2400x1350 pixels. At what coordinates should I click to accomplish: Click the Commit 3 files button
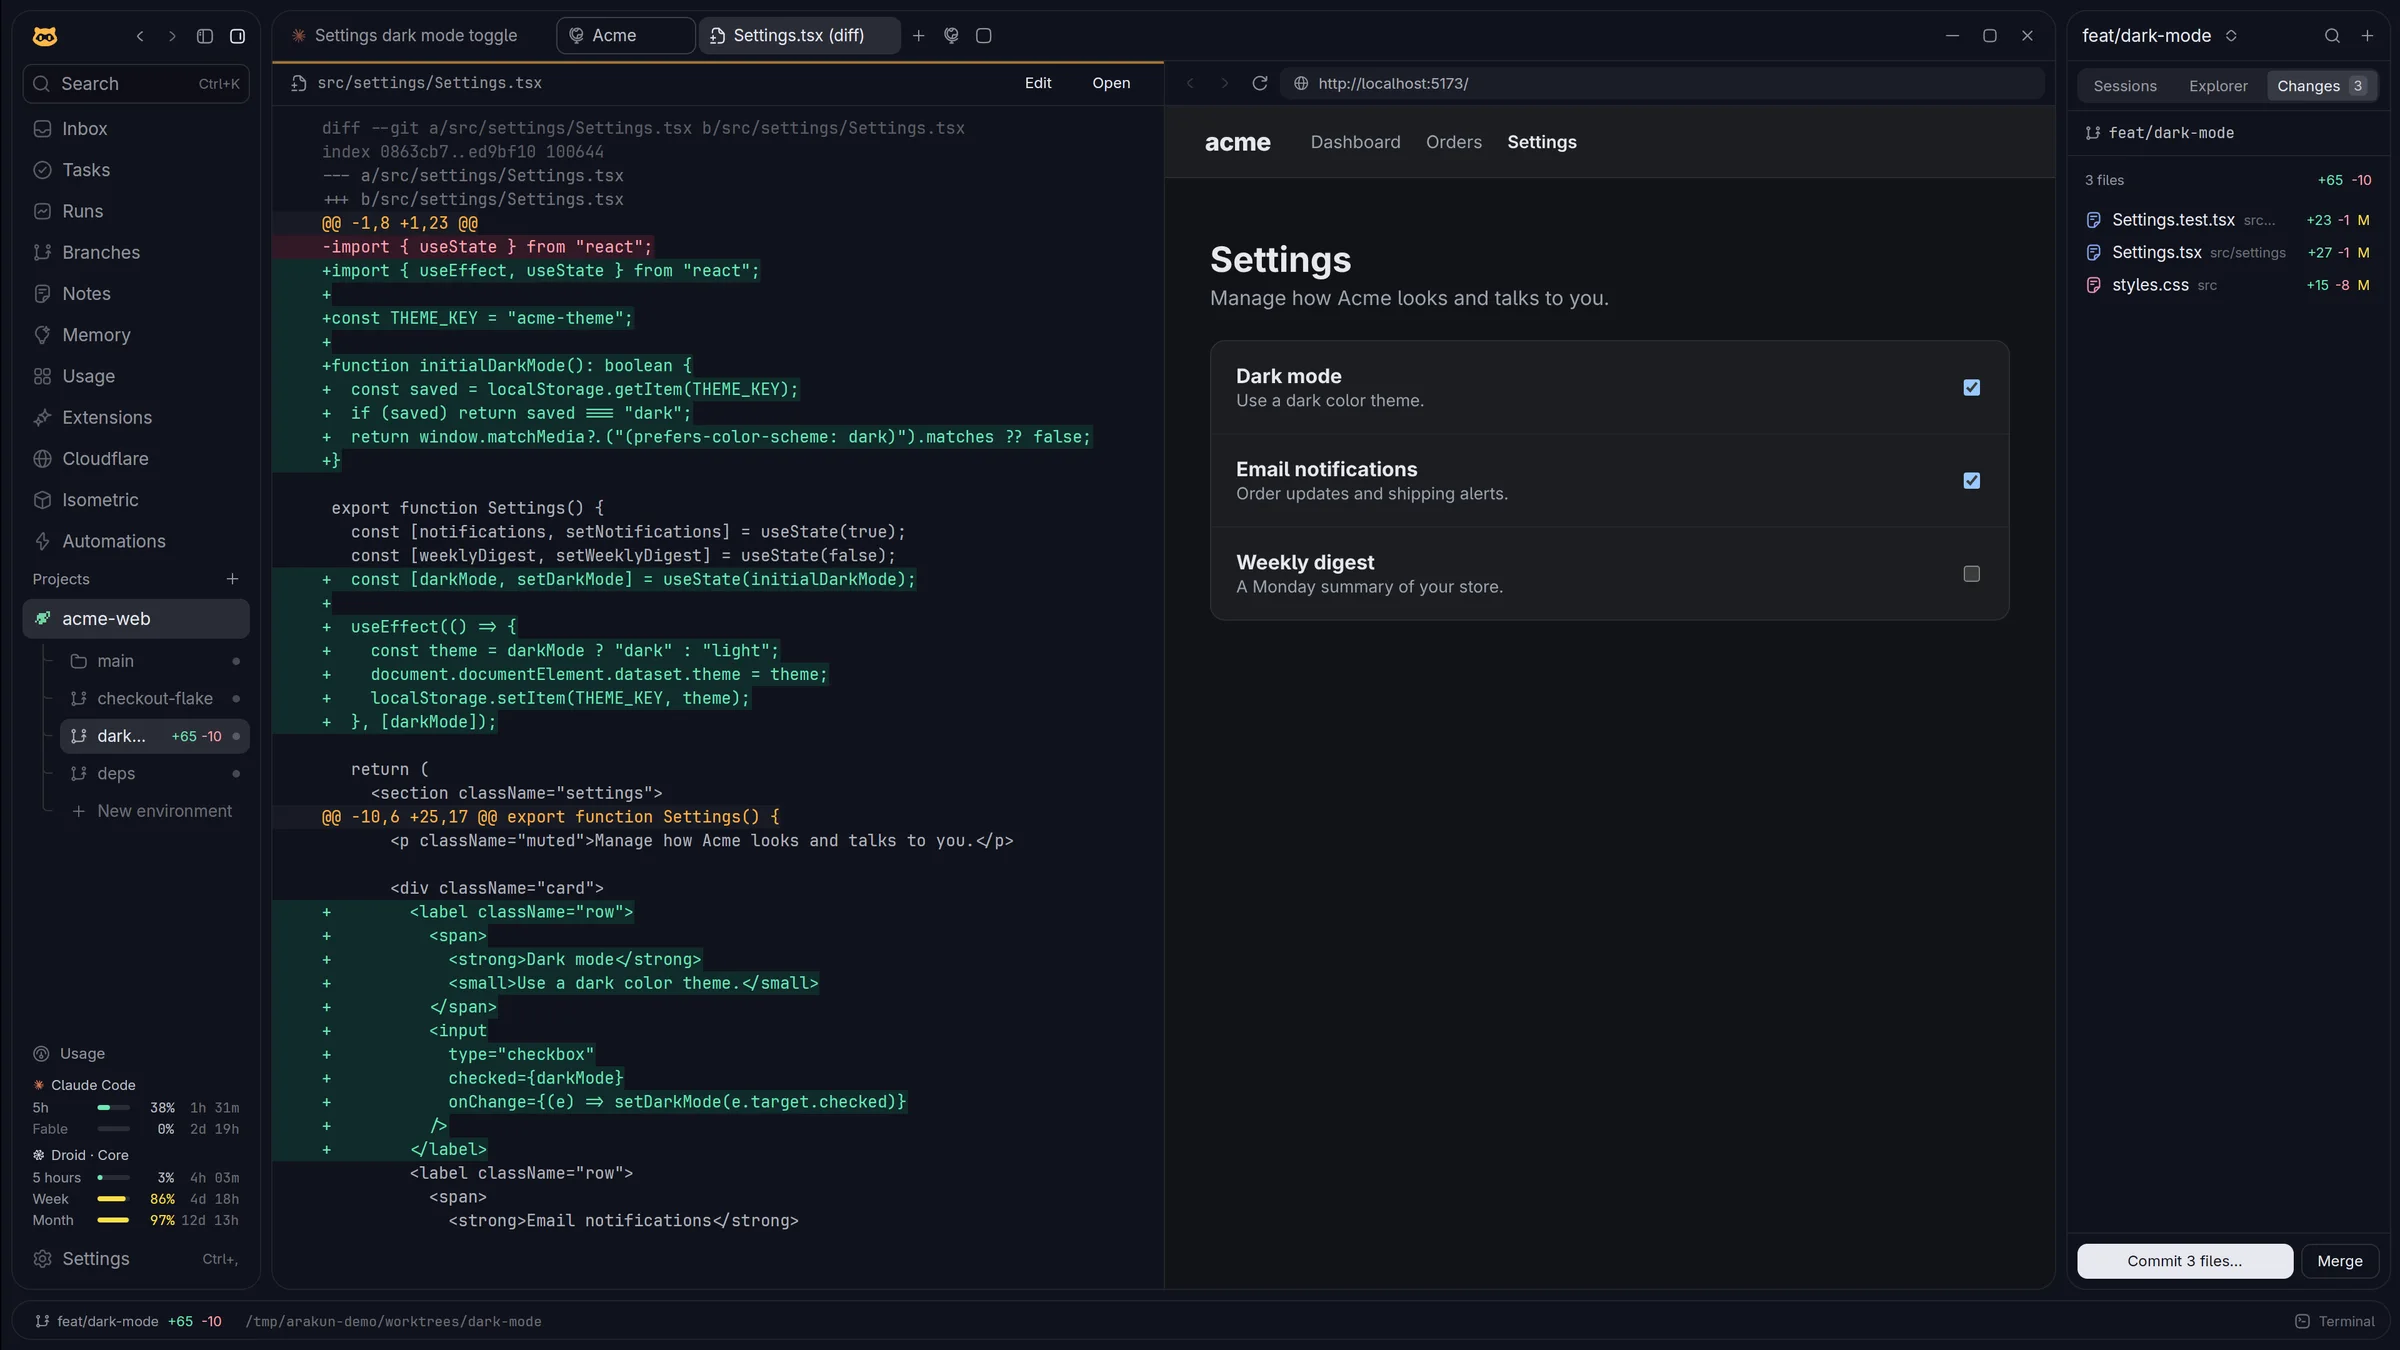pyautogui.click(x=2184, y=1261)
